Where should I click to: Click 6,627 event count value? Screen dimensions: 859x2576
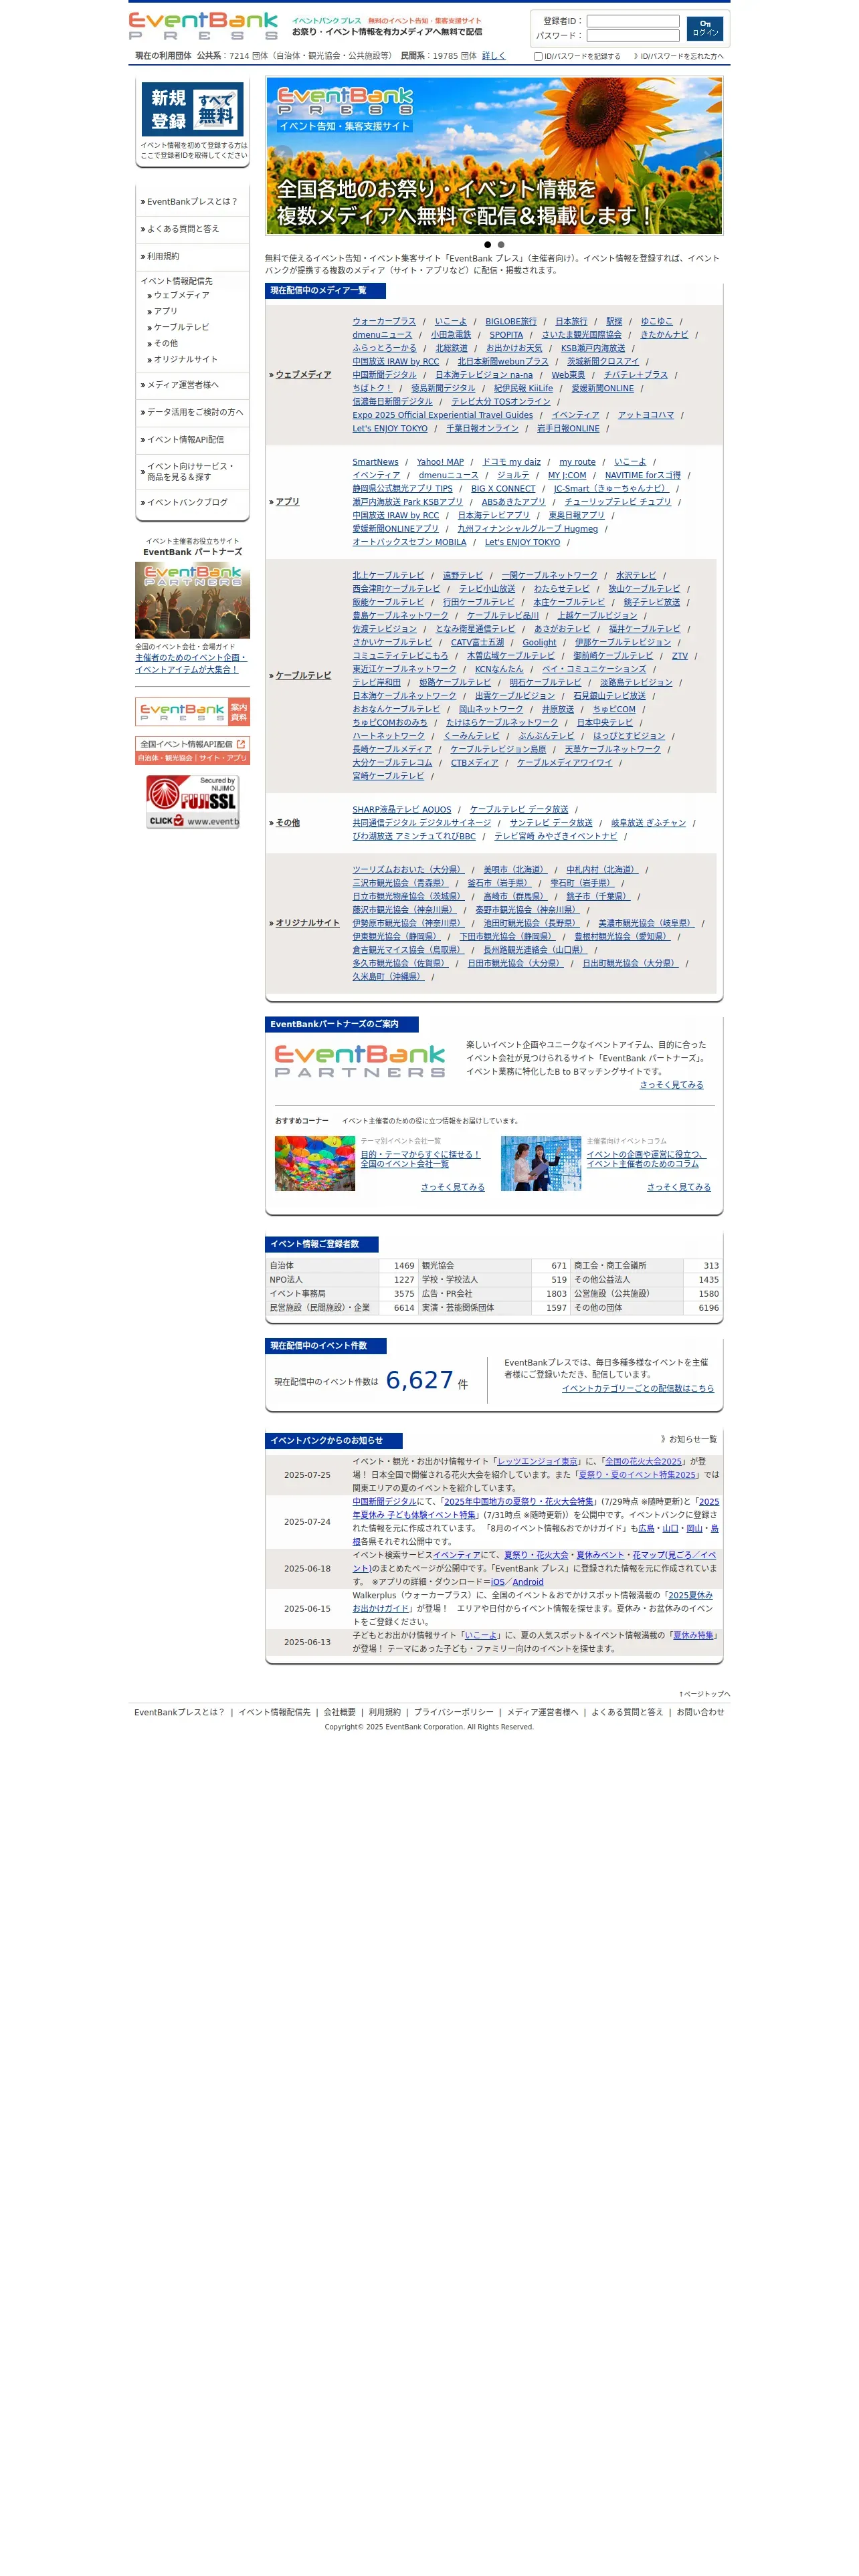(x=419, y=1380)
